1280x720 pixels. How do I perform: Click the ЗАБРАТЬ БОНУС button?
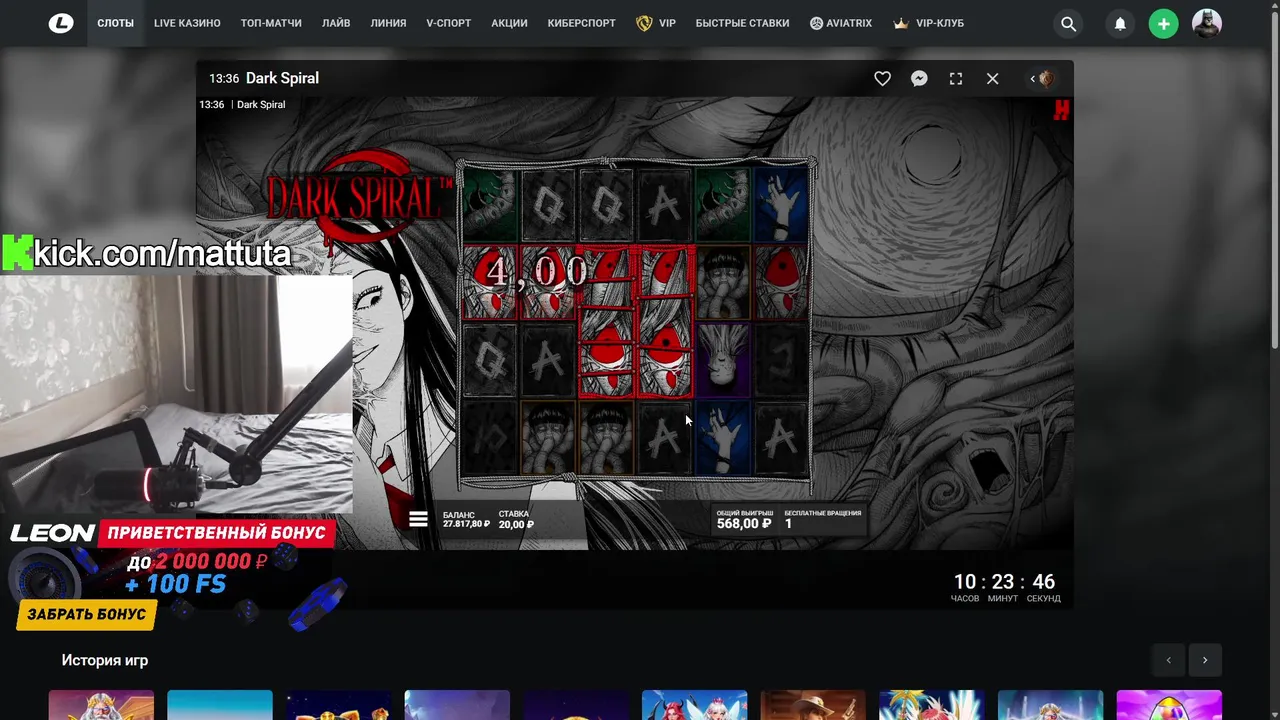87,614
